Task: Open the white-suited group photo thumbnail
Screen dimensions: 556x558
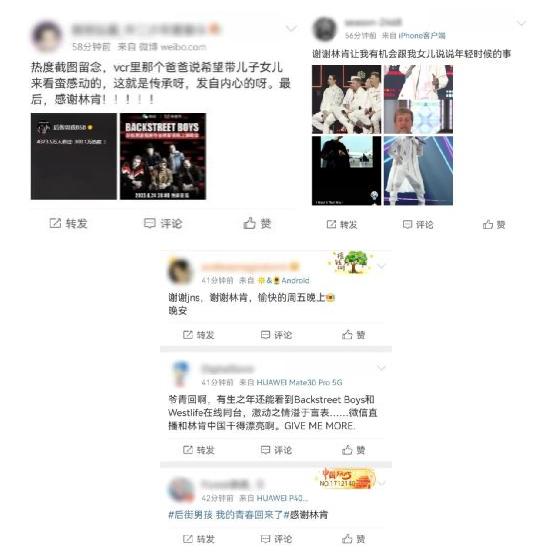Action: pyautogui.click(x=346, y=99)
